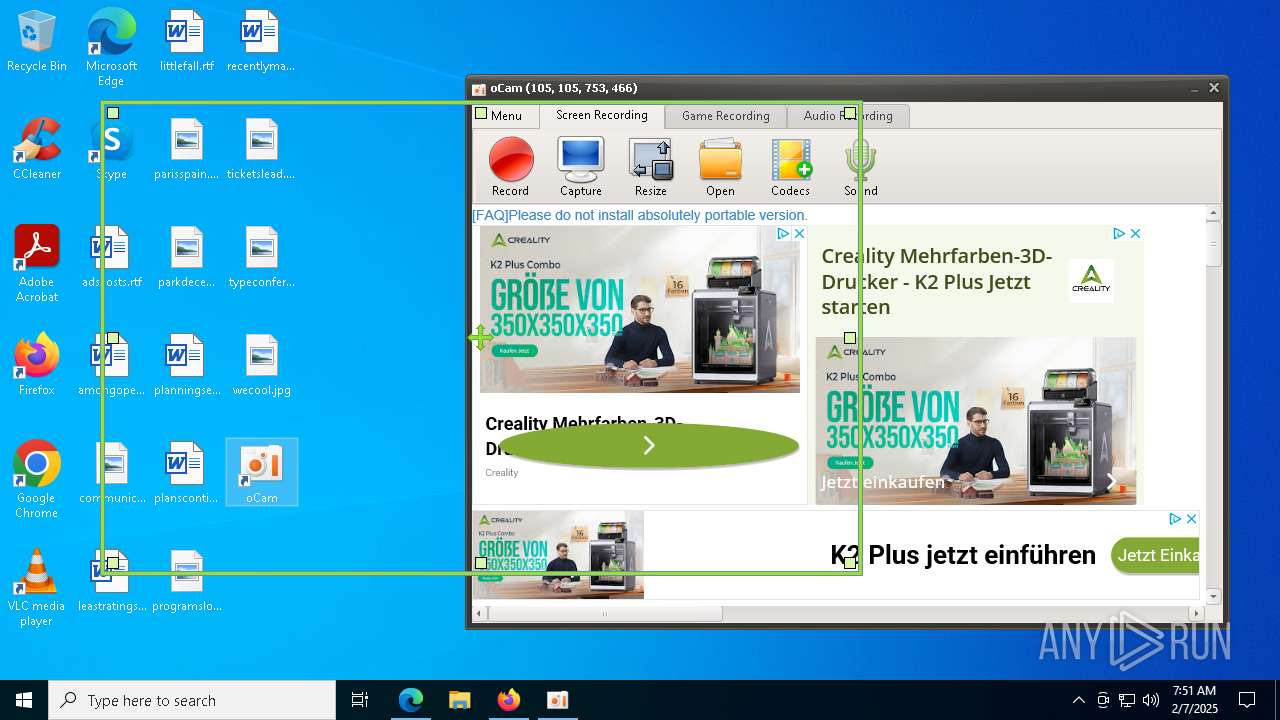
Task: Open the Codecs options
Action: click(x=790, y=167)
